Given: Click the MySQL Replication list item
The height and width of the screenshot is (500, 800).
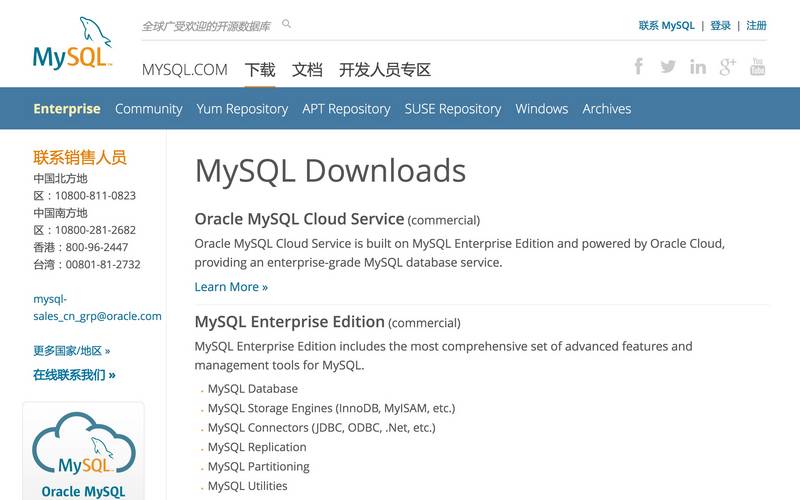Looking at the screenshot, I should 257,447.
